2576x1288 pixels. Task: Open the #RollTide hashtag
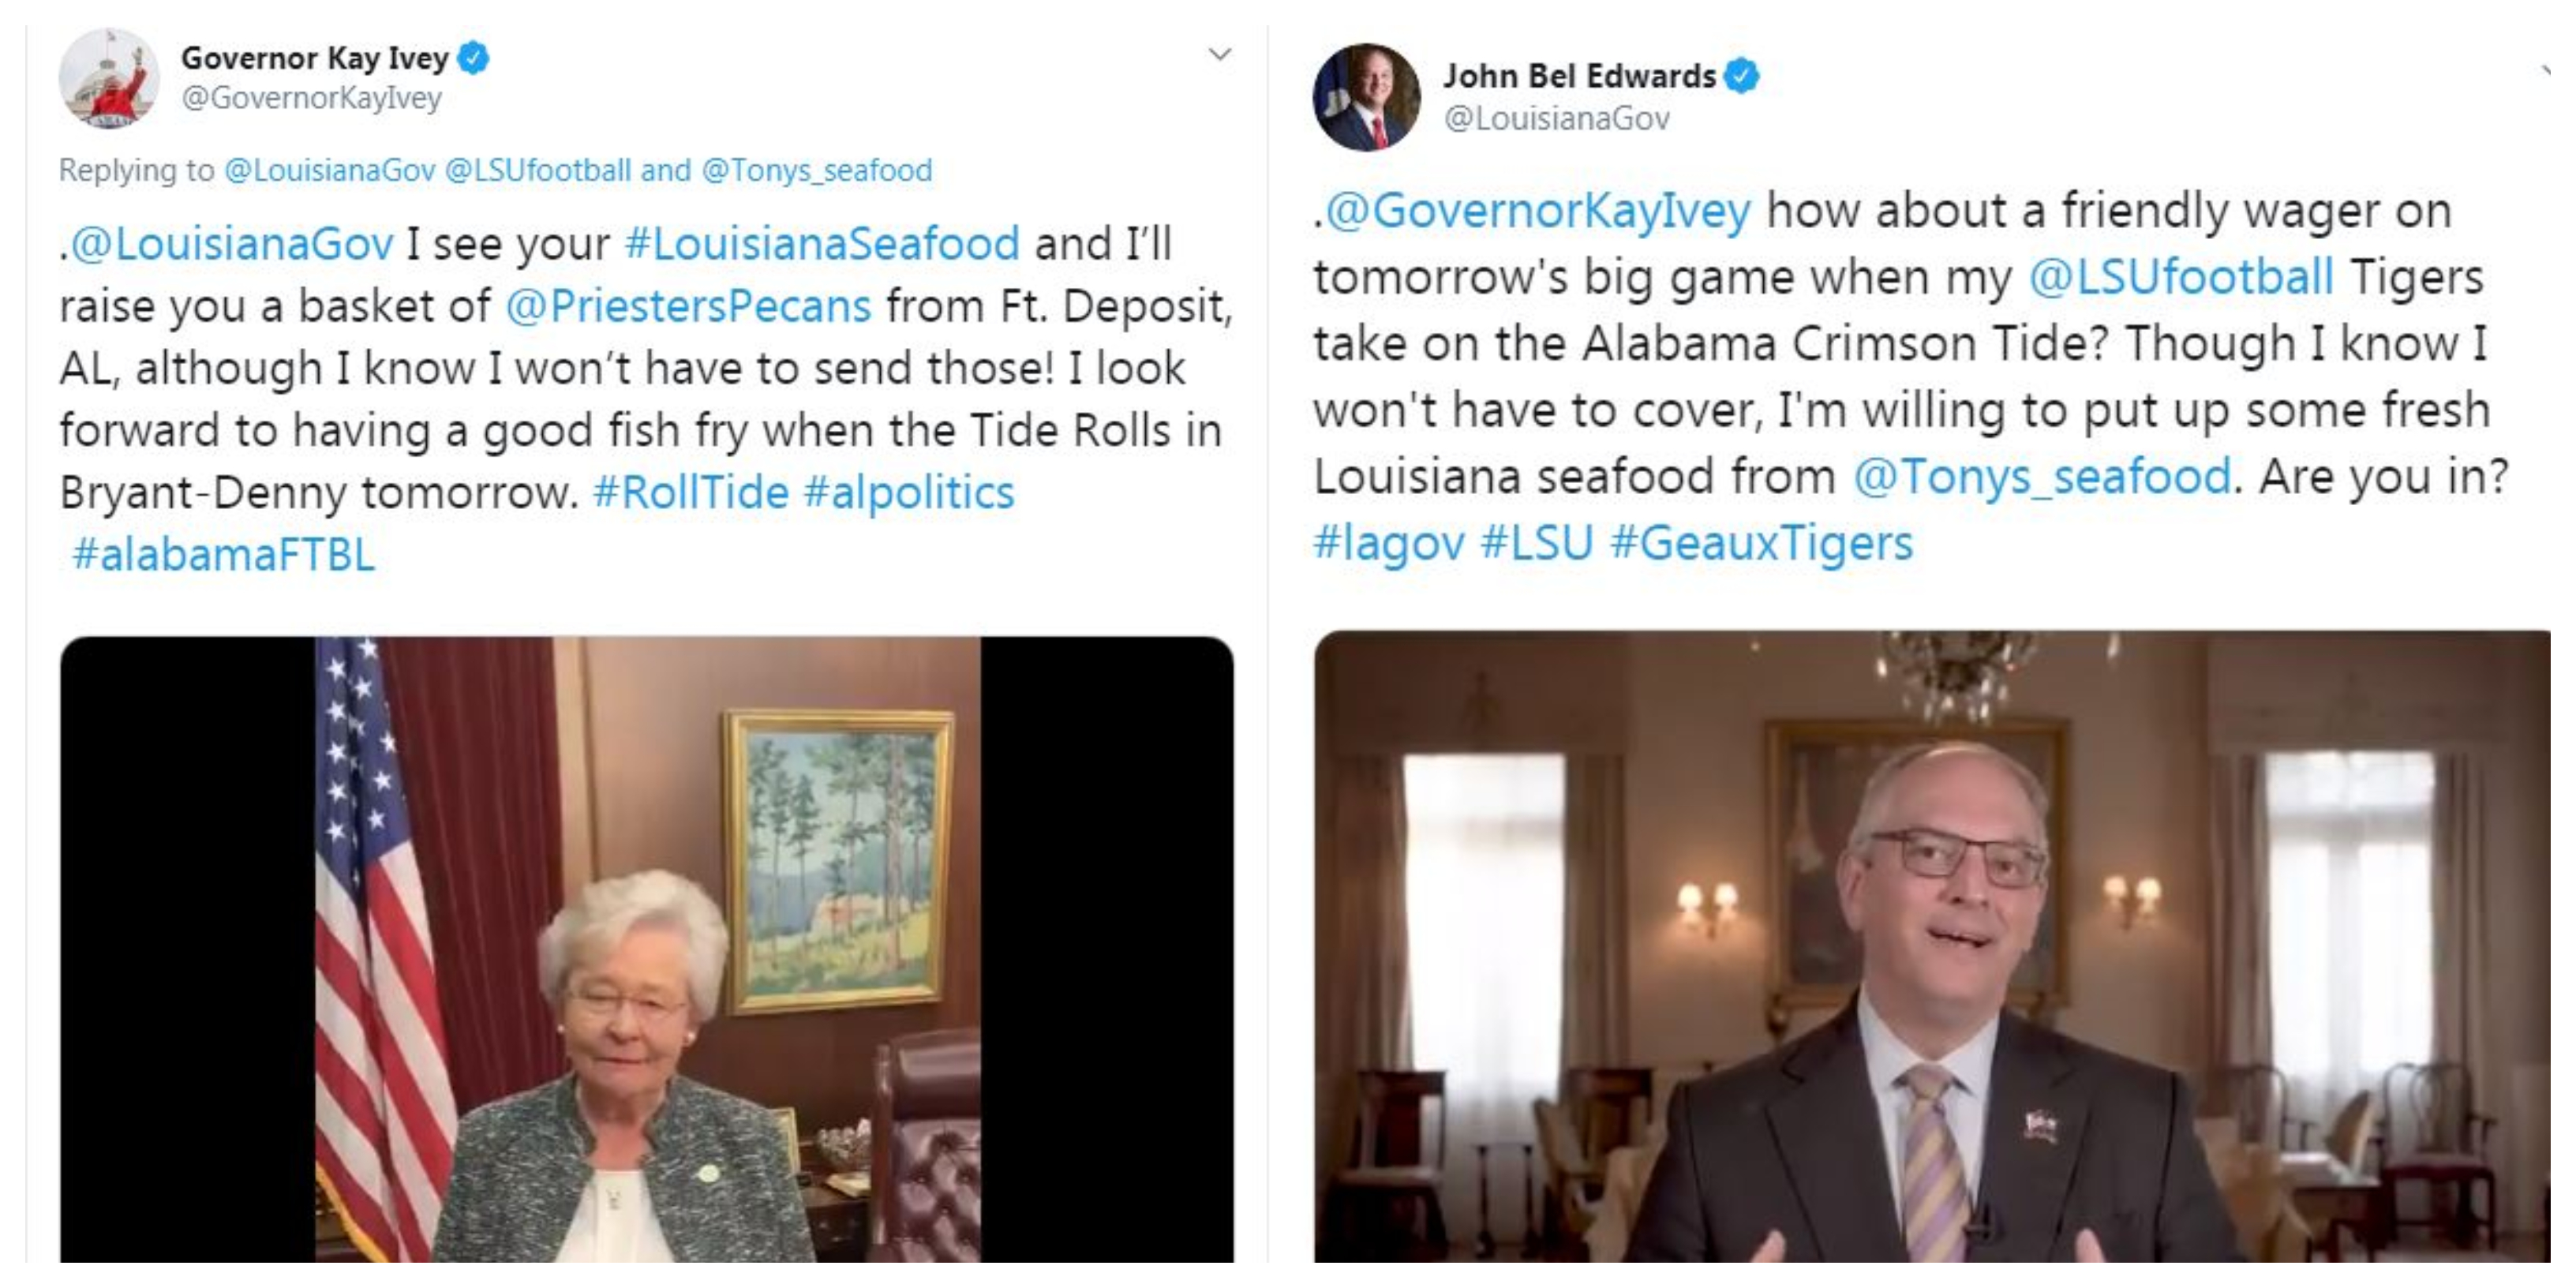[x=691, y=492]
